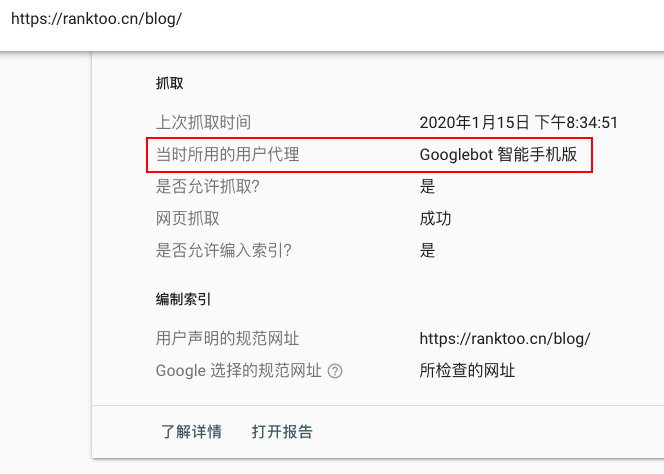This screenshot has height=474, width=664.
Task: Click the 用户声明的规范网址 label
Action: (x=227, y=338)
